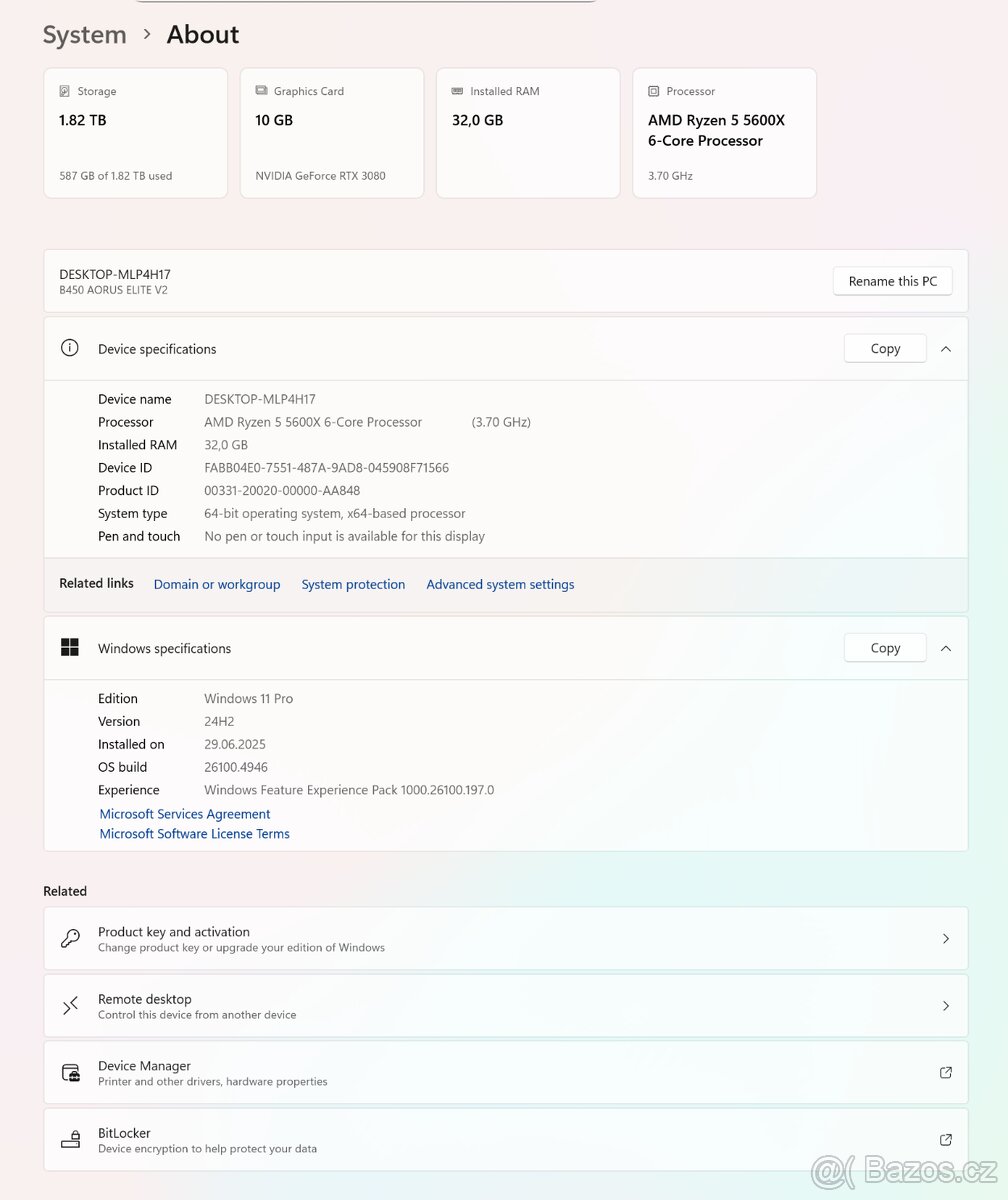
Task: Click System type 64-bit operating system value
Action: pyautogui.click(x=335, y=513)
